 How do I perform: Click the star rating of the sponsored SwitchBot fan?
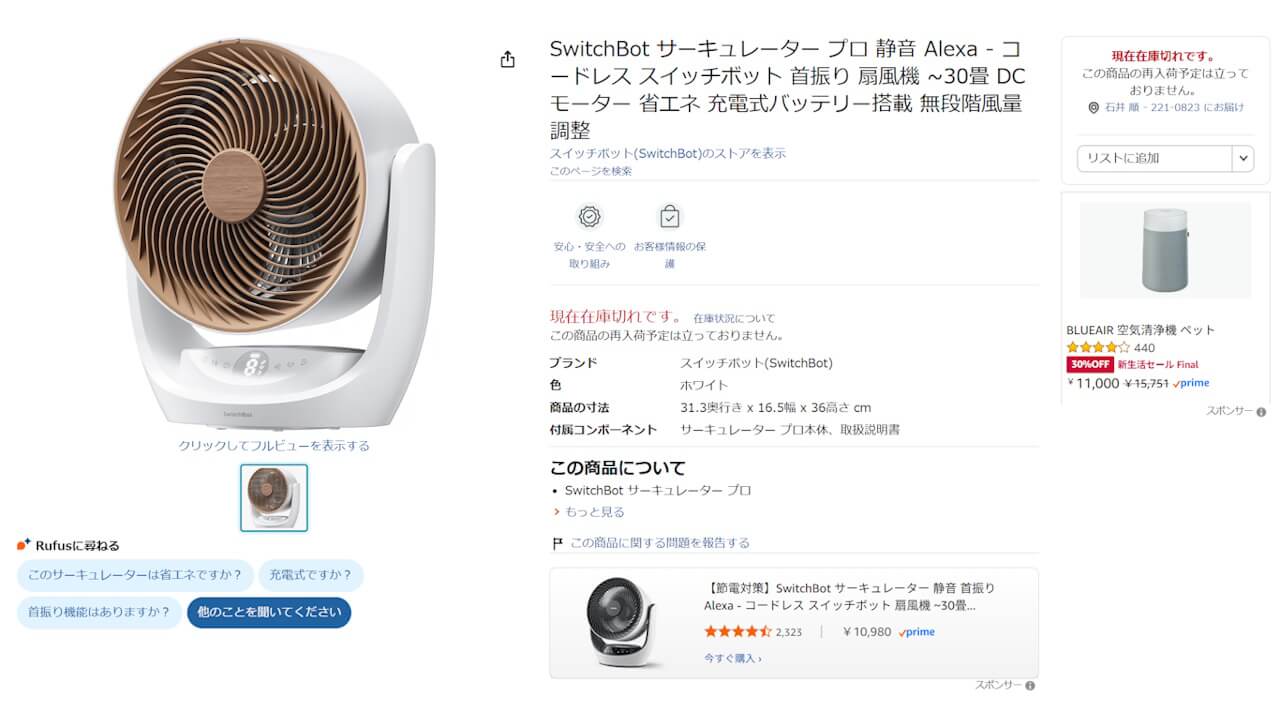(x=738, y=632)
